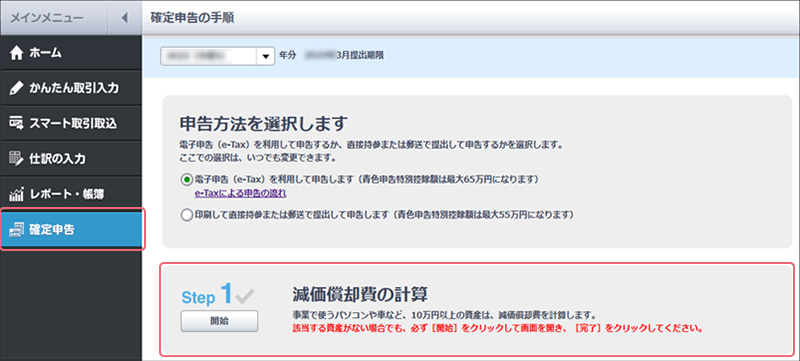Click the 開始 button in Step 1
Screen dimensions: 800x361
pos(219,321)
